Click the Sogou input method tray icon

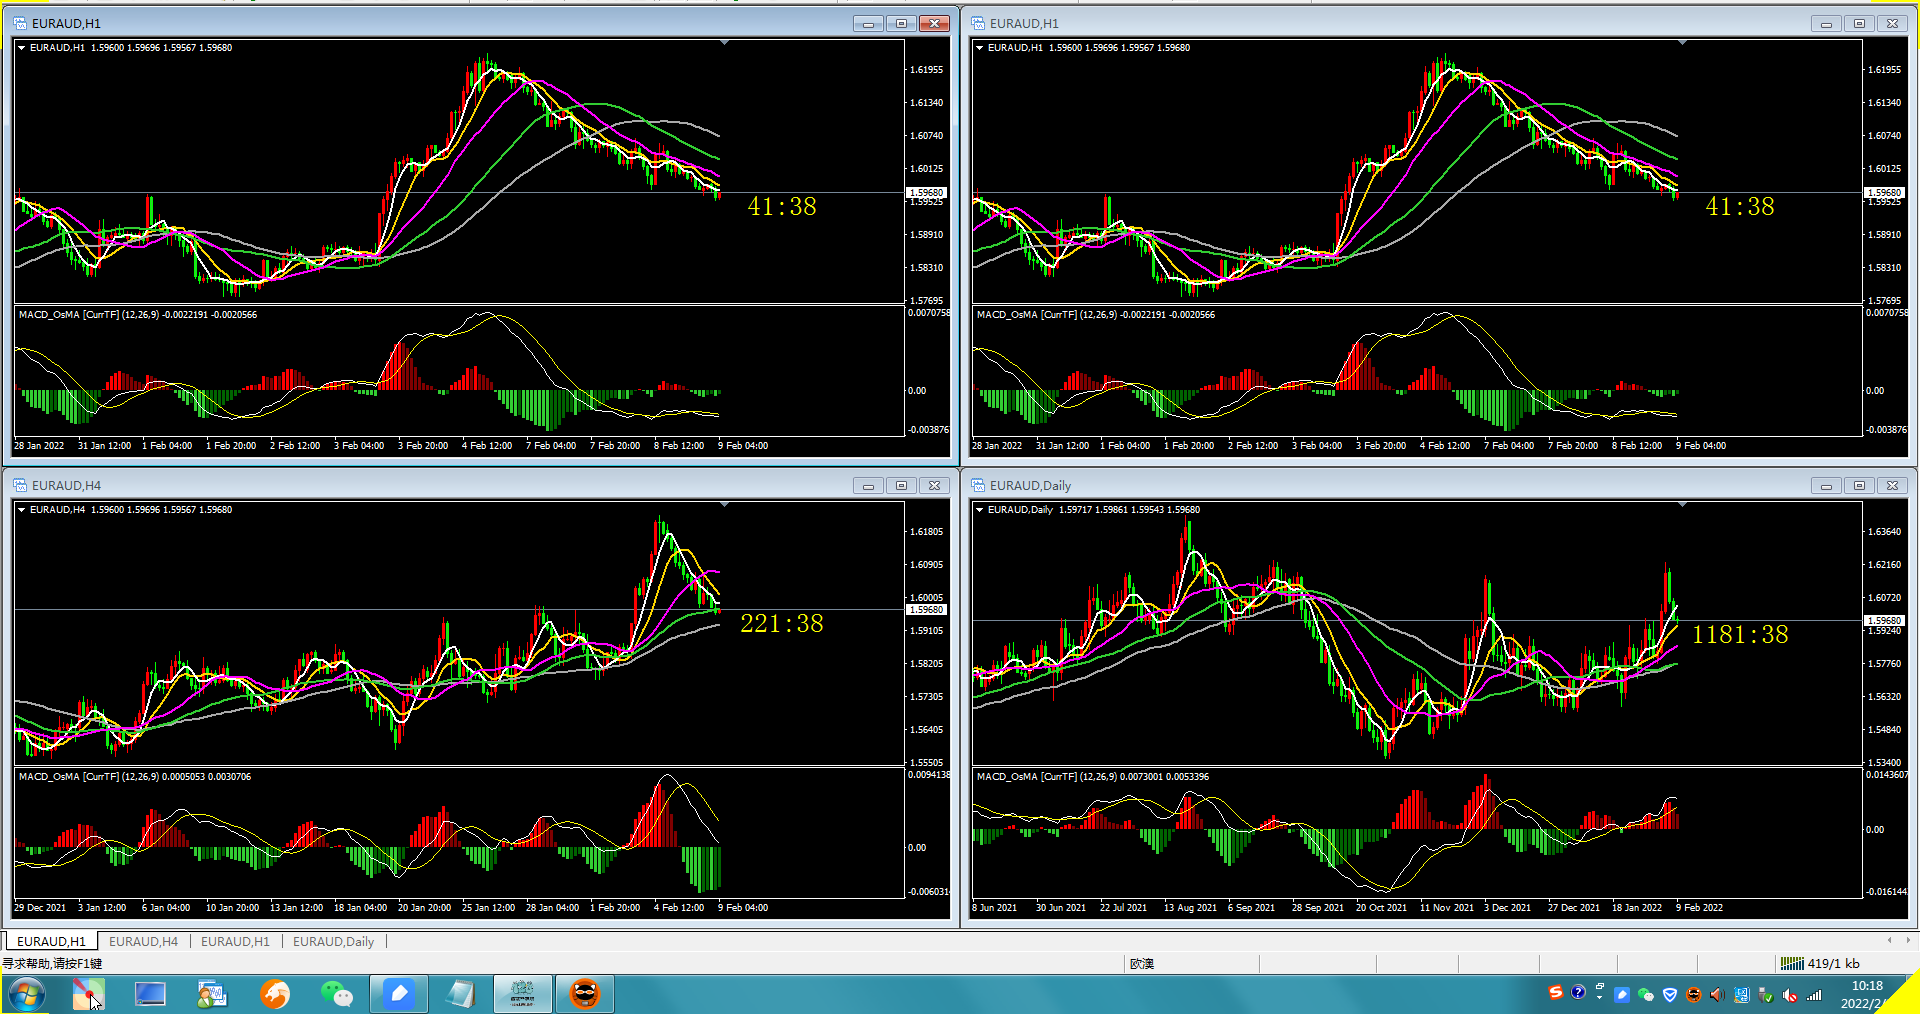(1556, 993)
